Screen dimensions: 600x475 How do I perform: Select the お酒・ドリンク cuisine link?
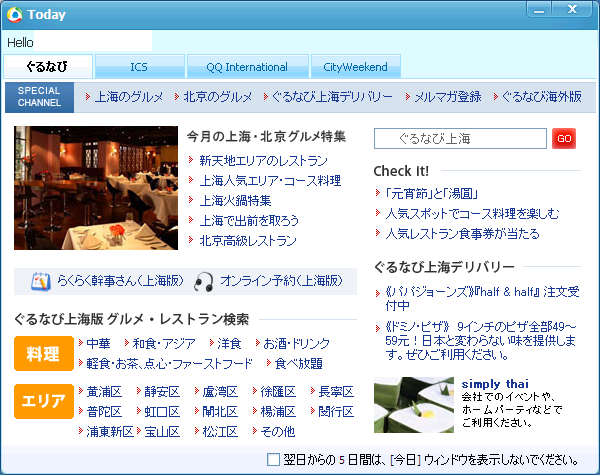click(297, 343)
